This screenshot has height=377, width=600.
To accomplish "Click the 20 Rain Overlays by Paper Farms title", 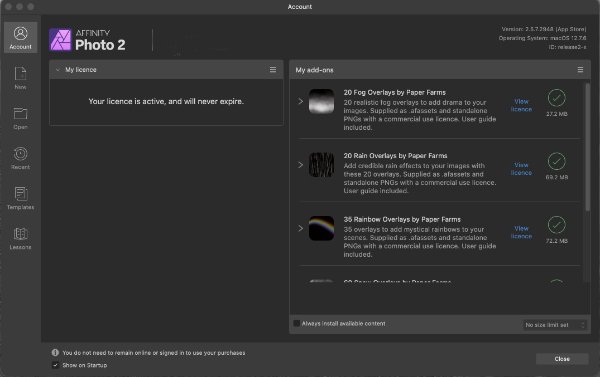I will click(395, 156).
